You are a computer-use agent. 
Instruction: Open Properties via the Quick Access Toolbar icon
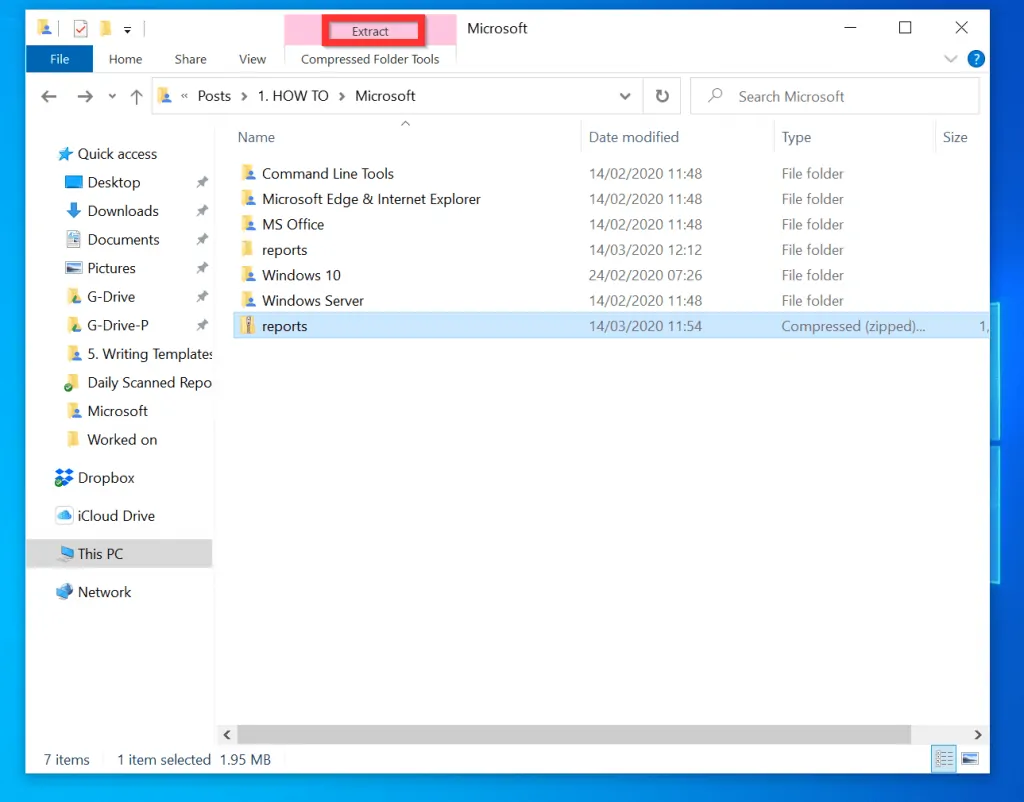click(80, 28)
